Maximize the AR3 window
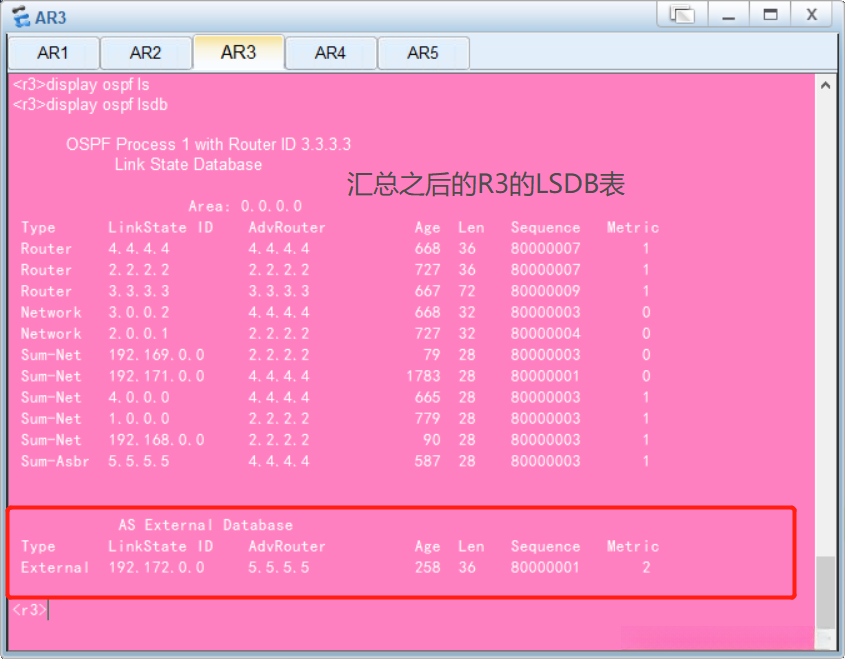This screenshot has height=659, width=845. coord(771,14)
